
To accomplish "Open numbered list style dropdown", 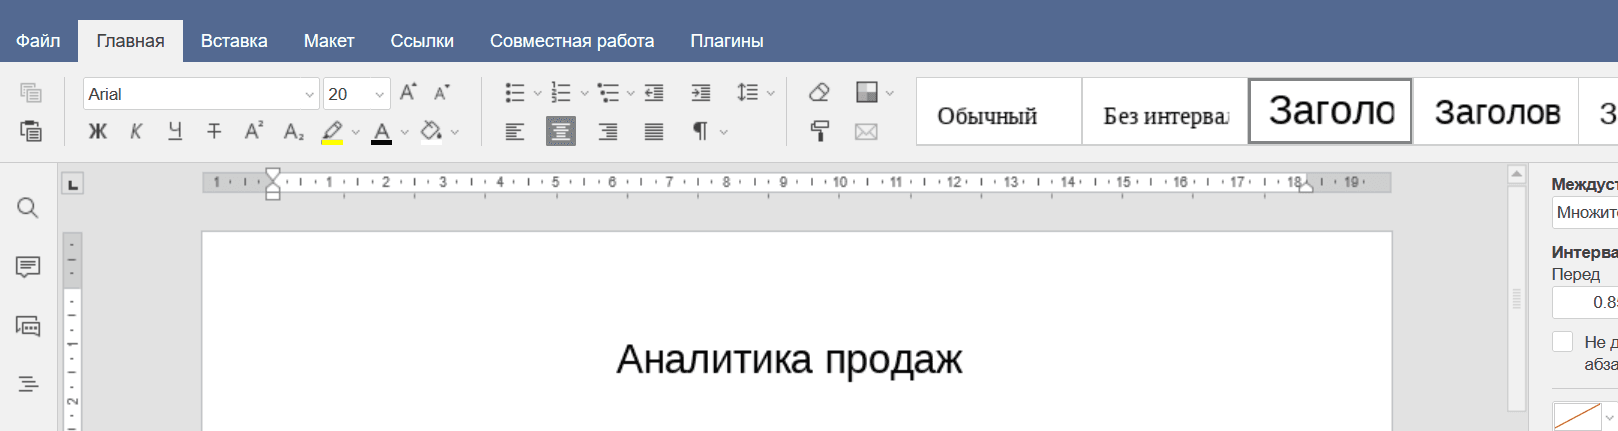I will 584,94.
